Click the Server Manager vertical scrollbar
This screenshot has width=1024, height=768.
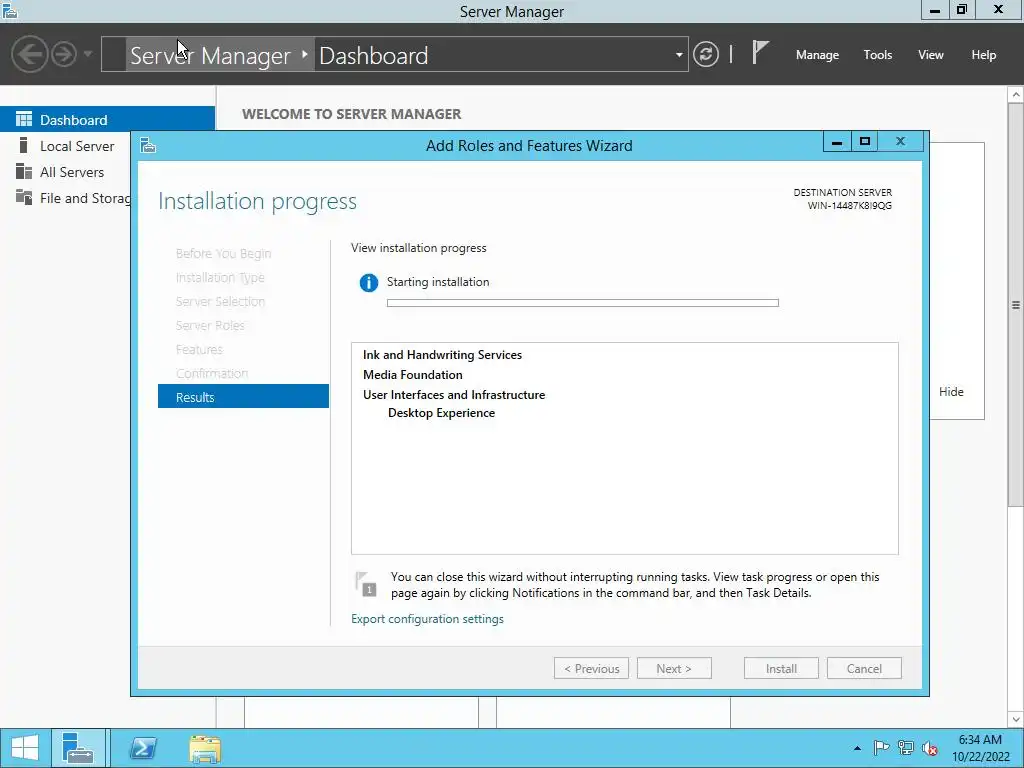(x=1016, y=304)
